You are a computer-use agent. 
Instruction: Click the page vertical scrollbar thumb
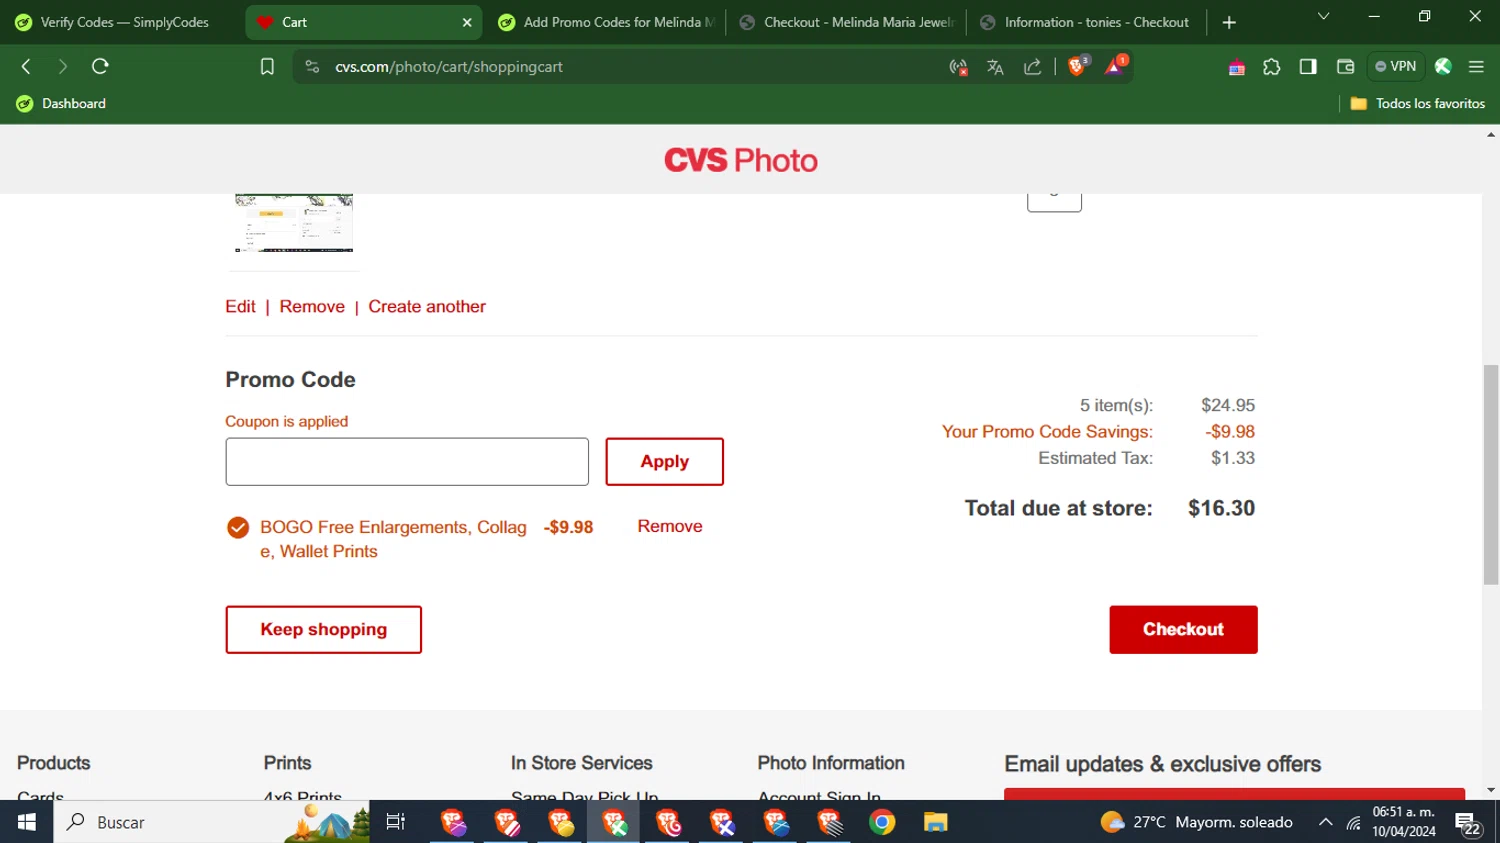(1491, 475)
